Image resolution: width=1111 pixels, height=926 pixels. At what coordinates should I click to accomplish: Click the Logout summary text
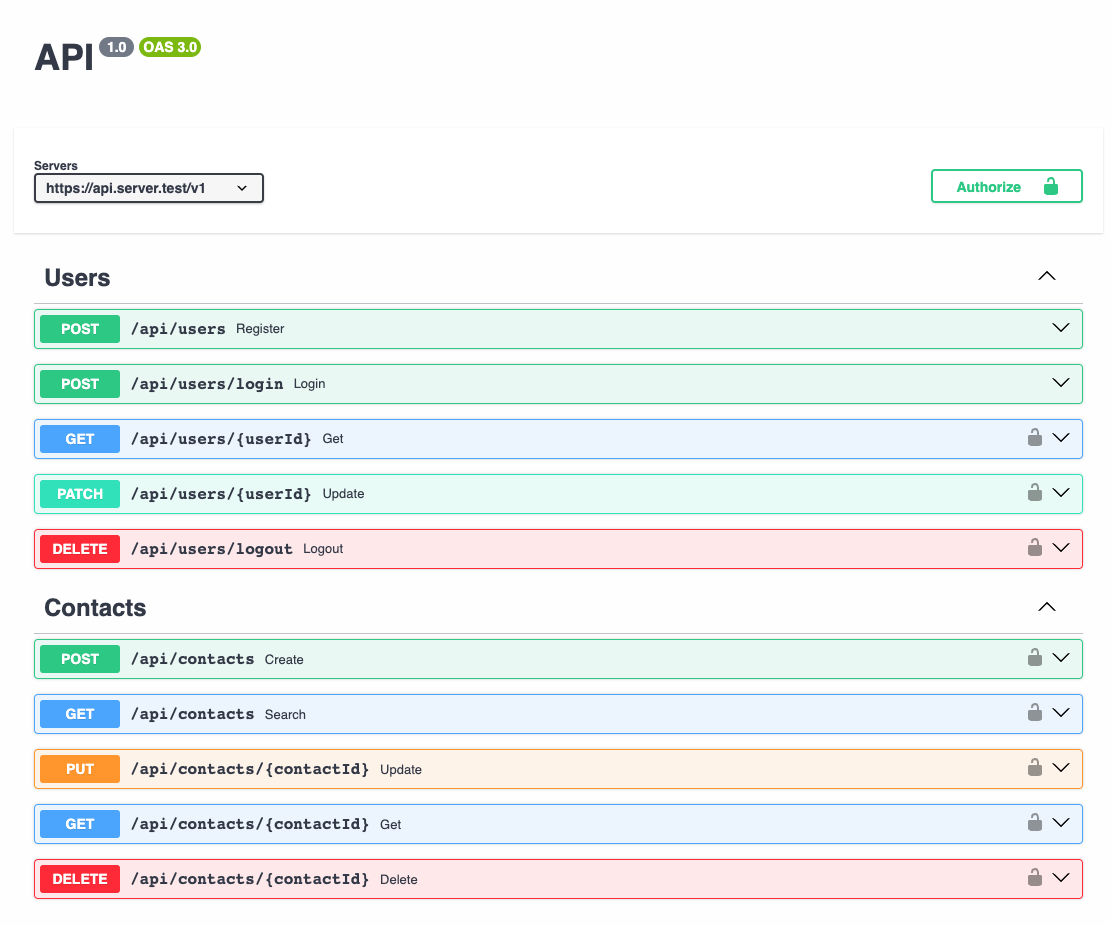pos(323,549)
